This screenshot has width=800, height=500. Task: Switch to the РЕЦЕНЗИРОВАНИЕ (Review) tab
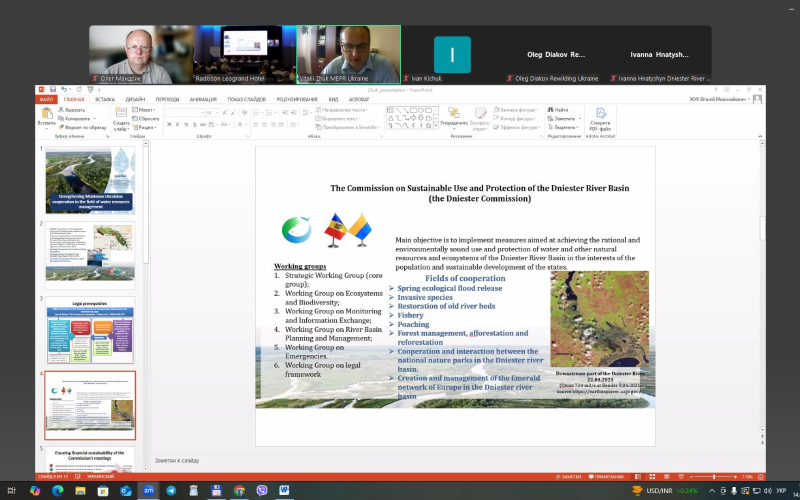tap(297, 99)
